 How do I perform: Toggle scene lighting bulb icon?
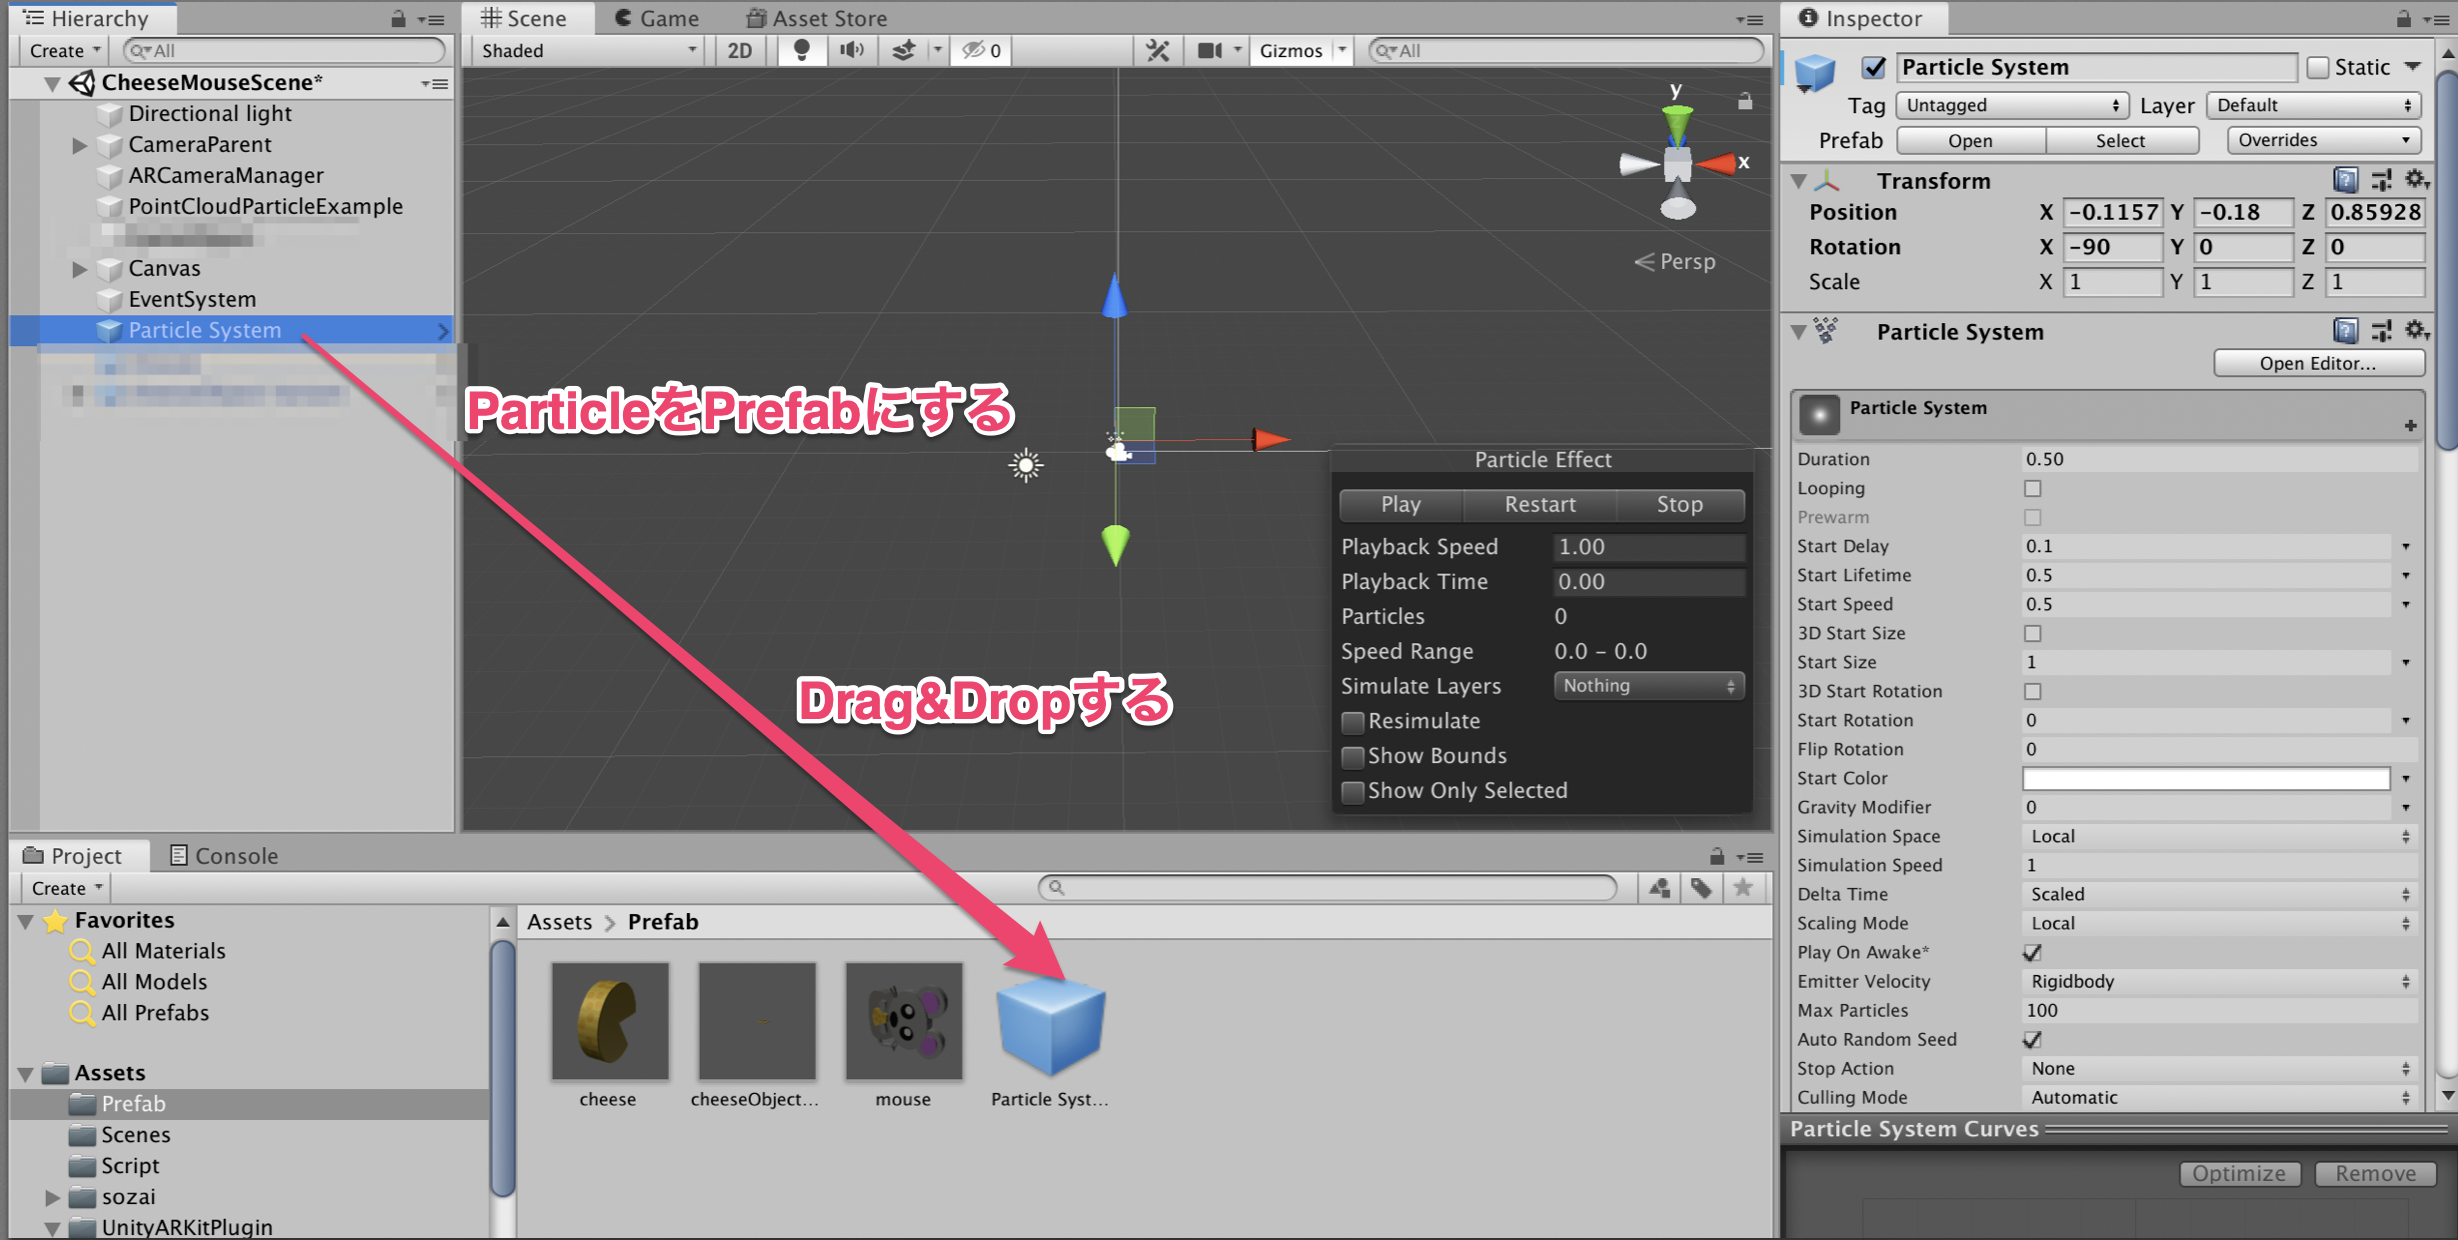(801, 50)
